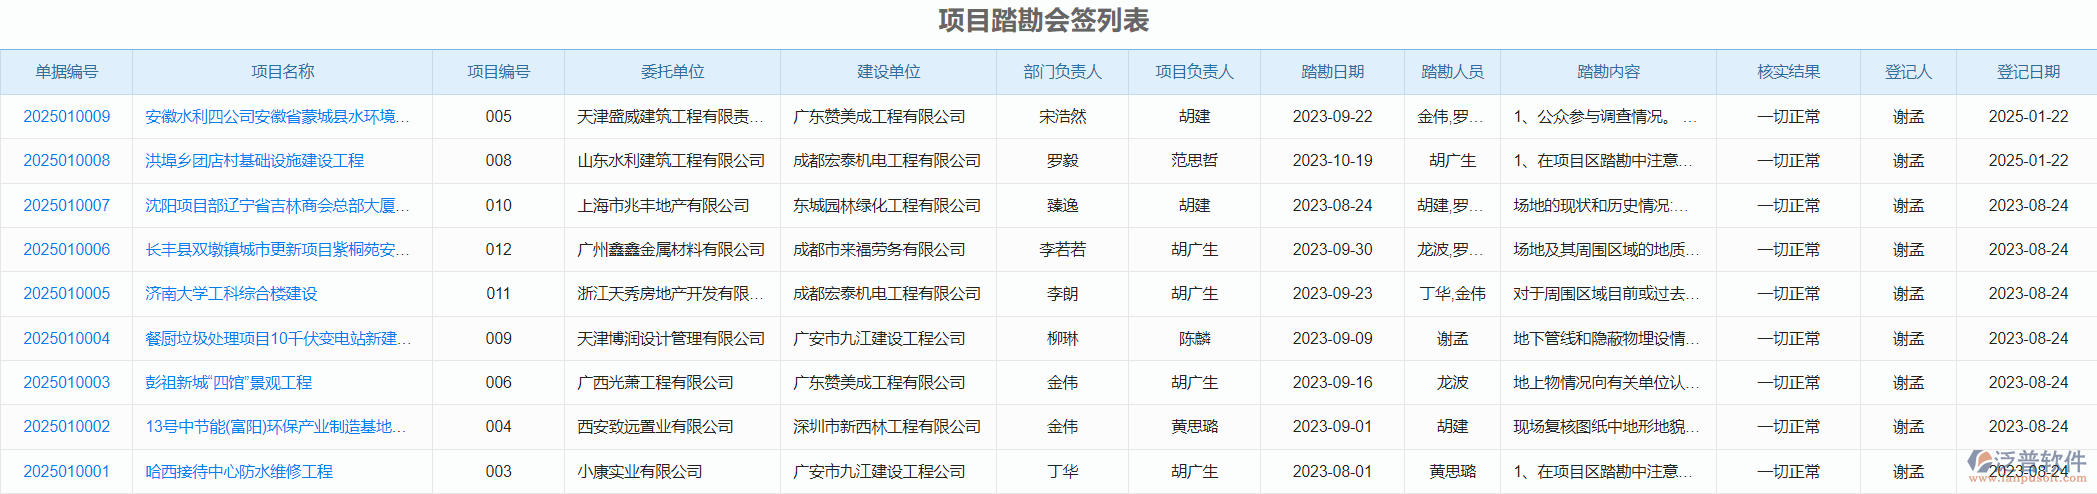Click the 登记人 column header
The height and width of the screenshot is (494, 2097).
[1909, 72]
